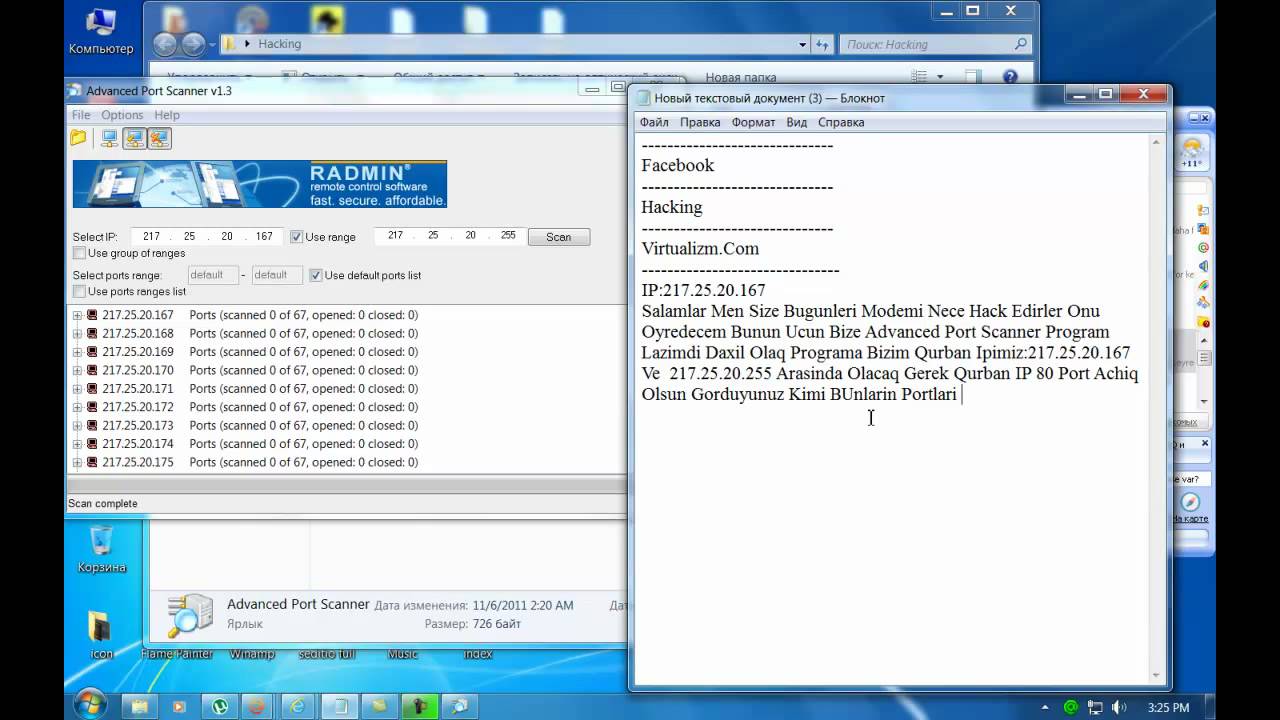This screenshot has height=720, width=1280.
Task: Open the Правка menu in Notepad
Action: (x=700, y=122)
